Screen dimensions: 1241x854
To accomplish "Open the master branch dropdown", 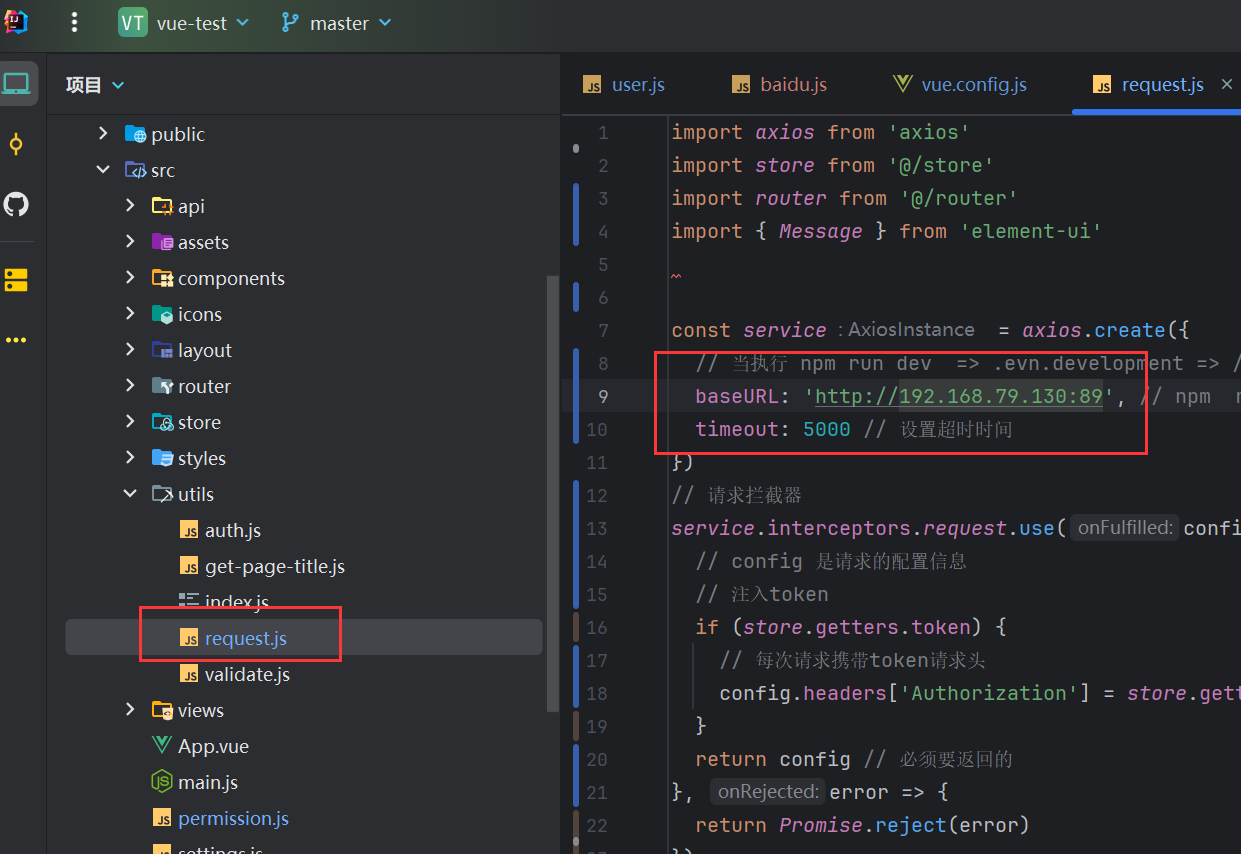I will (x=337, y=23).
